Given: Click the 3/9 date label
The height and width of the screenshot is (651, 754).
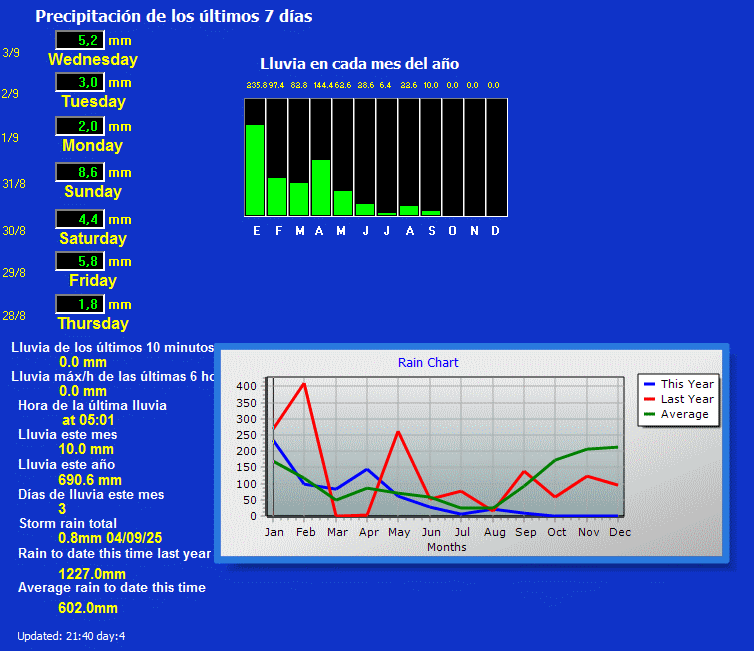Looking at the screenshot, I should click(11, 52).
